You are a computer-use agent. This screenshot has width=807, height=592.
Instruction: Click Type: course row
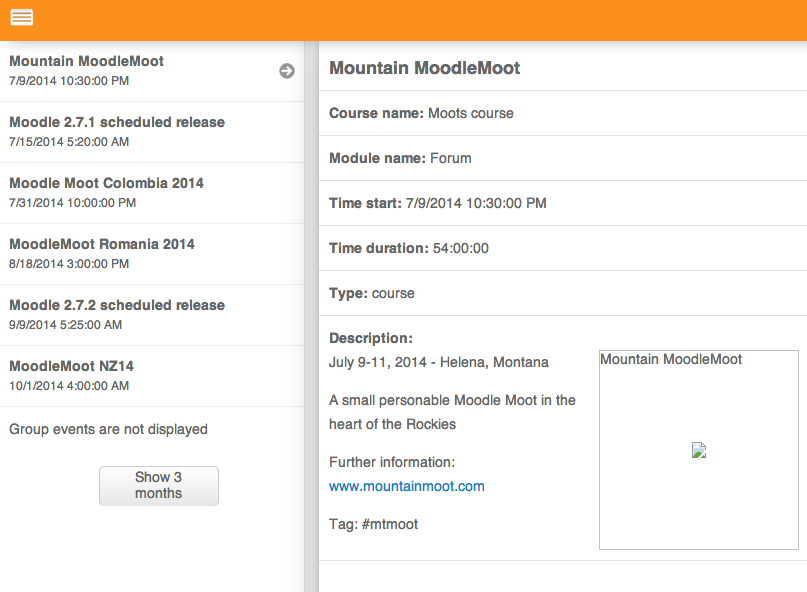[x=563, y=293]
